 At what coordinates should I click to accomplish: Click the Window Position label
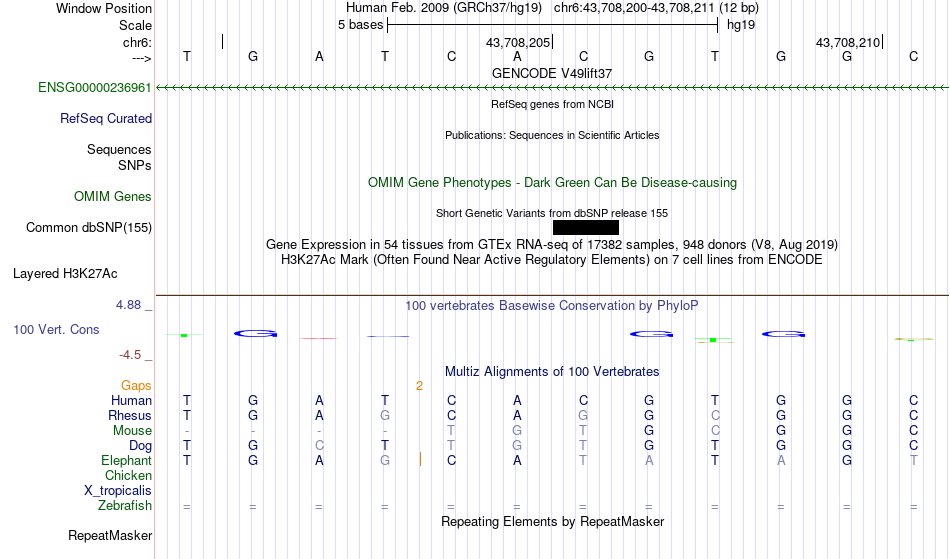tap(104, 8)
